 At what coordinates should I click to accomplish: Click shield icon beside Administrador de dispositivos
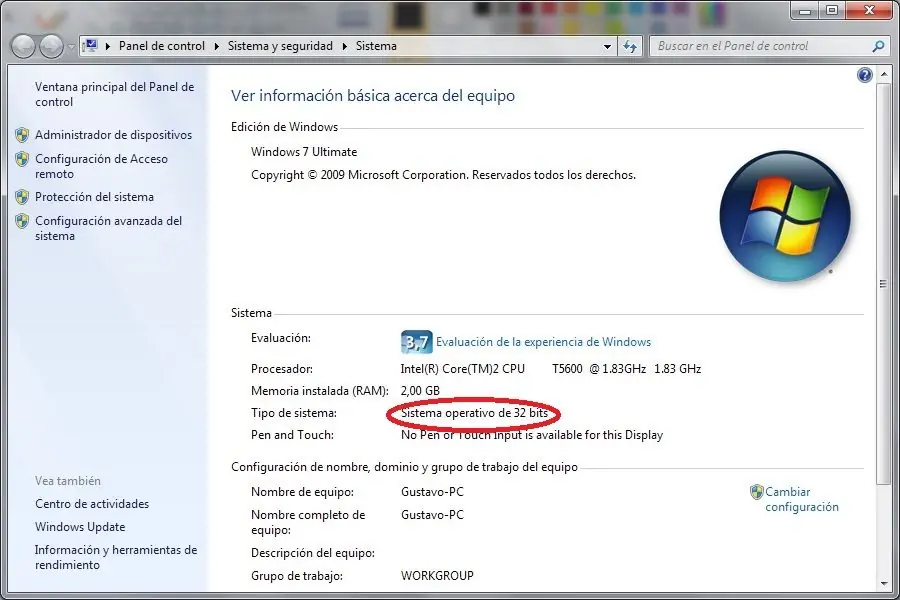pyautogui.click(x=22, y=135)
